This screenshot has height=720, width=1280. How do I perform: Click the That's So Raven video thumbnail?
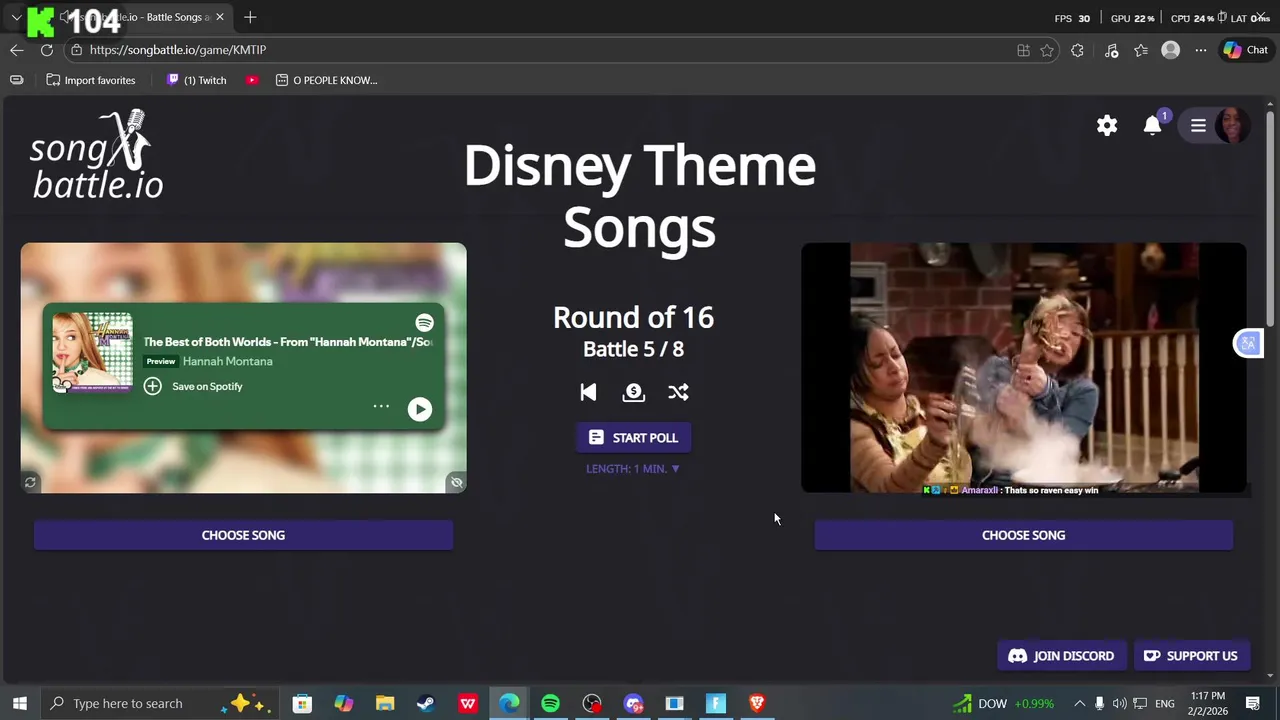1023,368
